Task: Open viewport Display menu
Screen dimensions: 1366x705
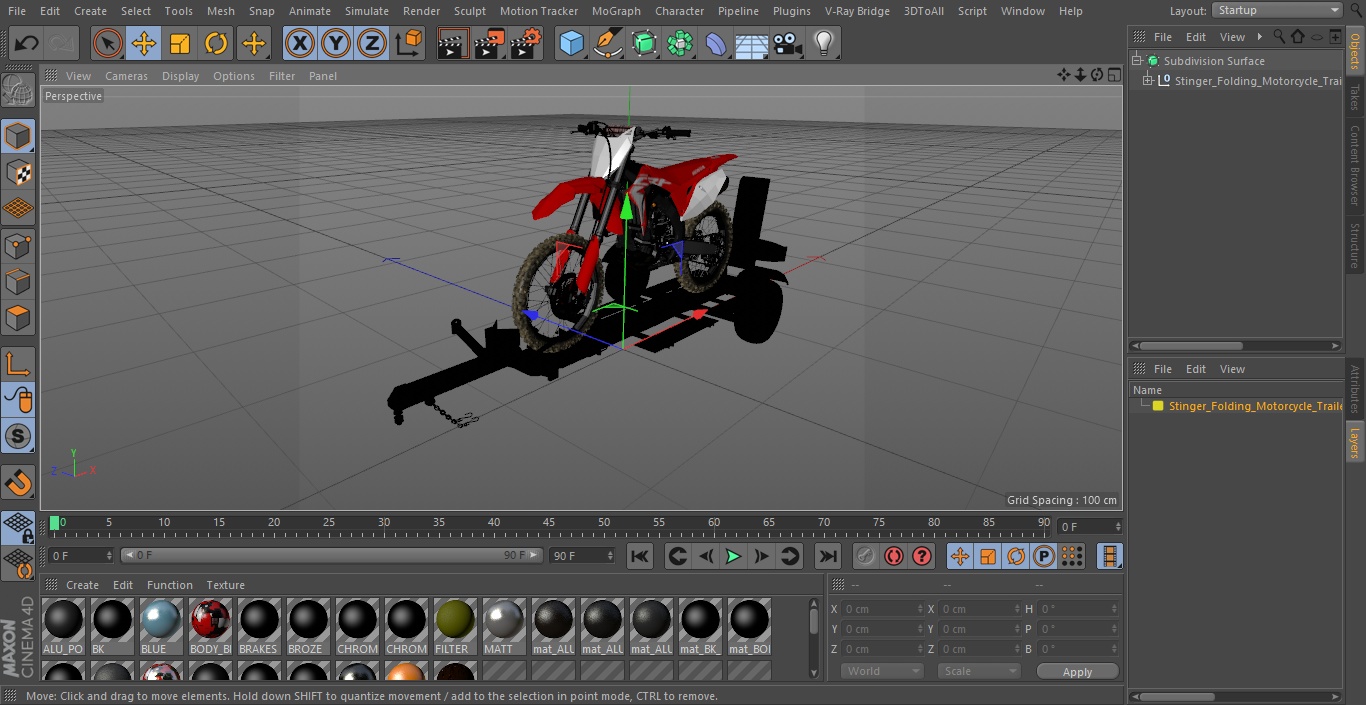Action: pos(180,76)
